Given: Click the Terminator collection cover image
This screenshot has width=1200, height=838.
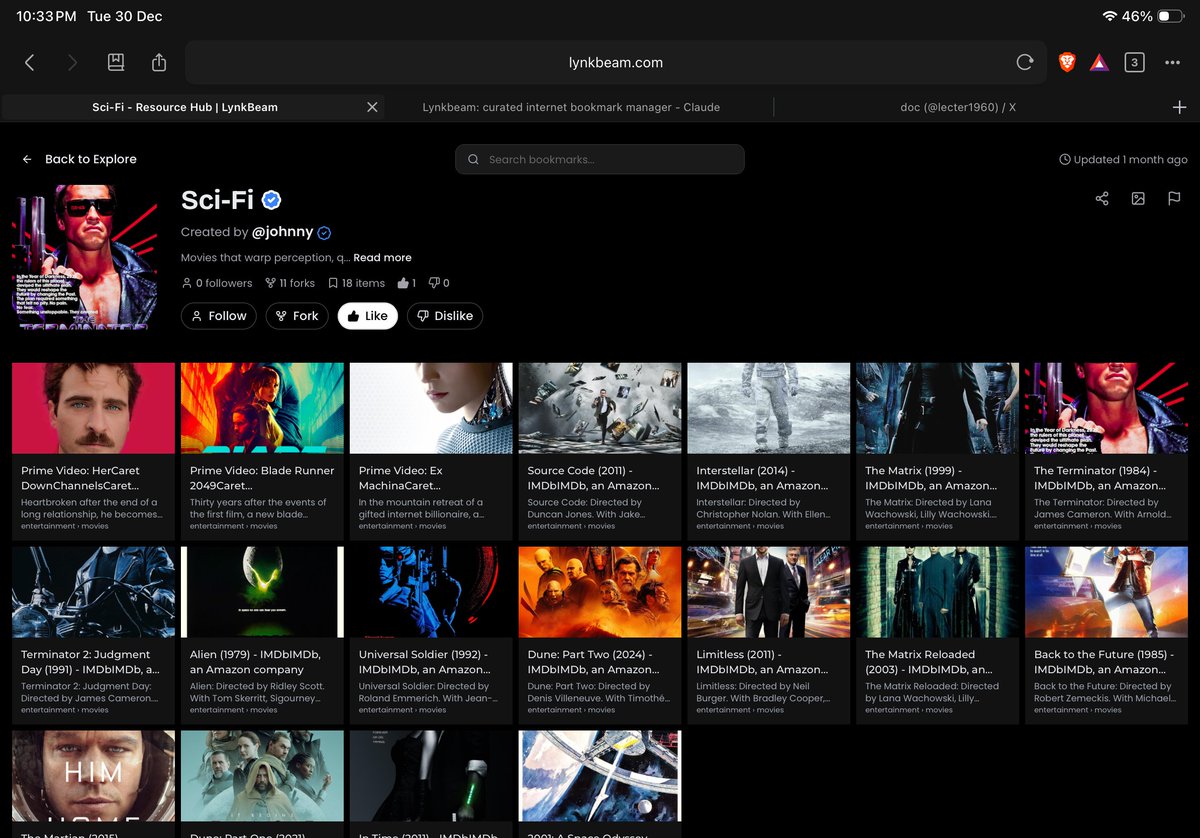Looking at the screenshot, I should click(x=85, y=257).
